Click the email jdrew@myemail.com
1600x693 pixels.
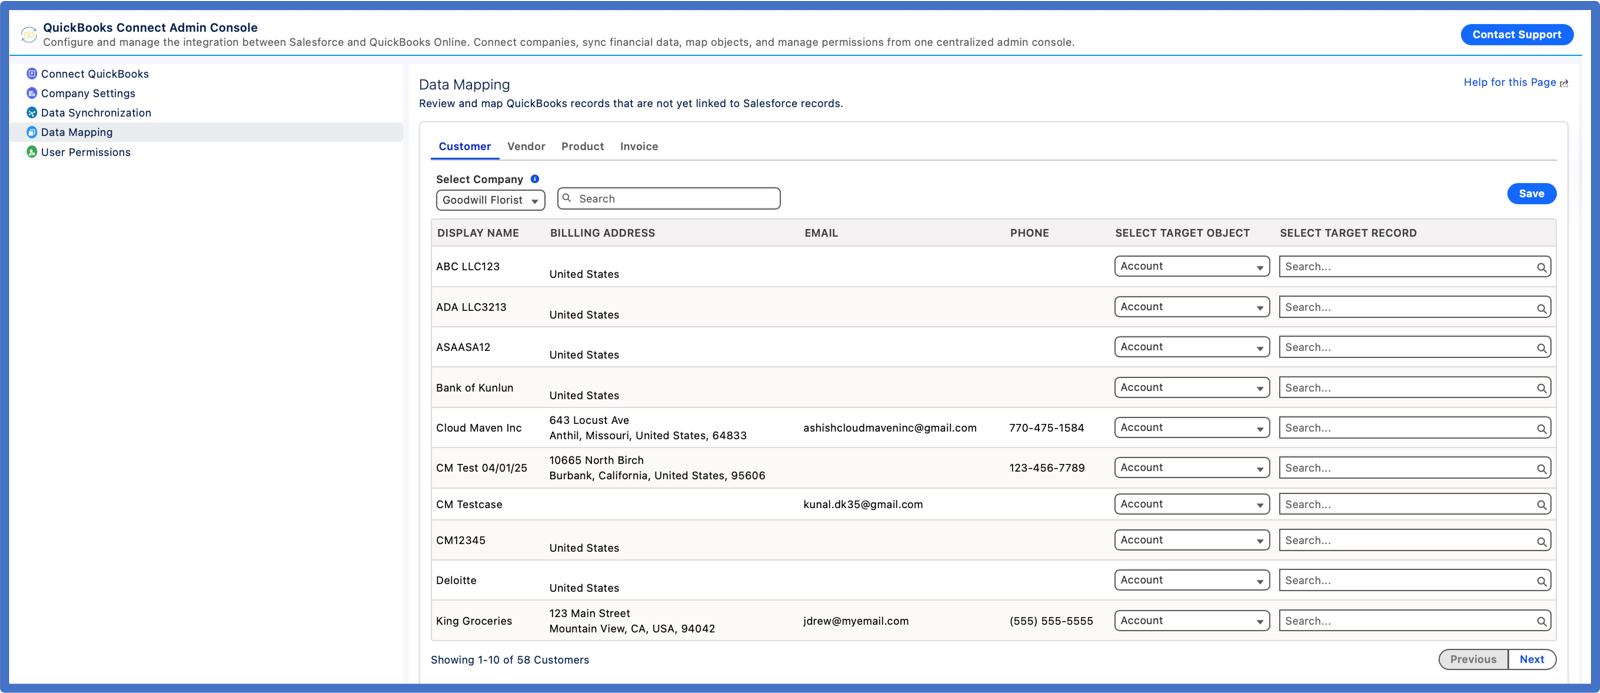(856, 621)
